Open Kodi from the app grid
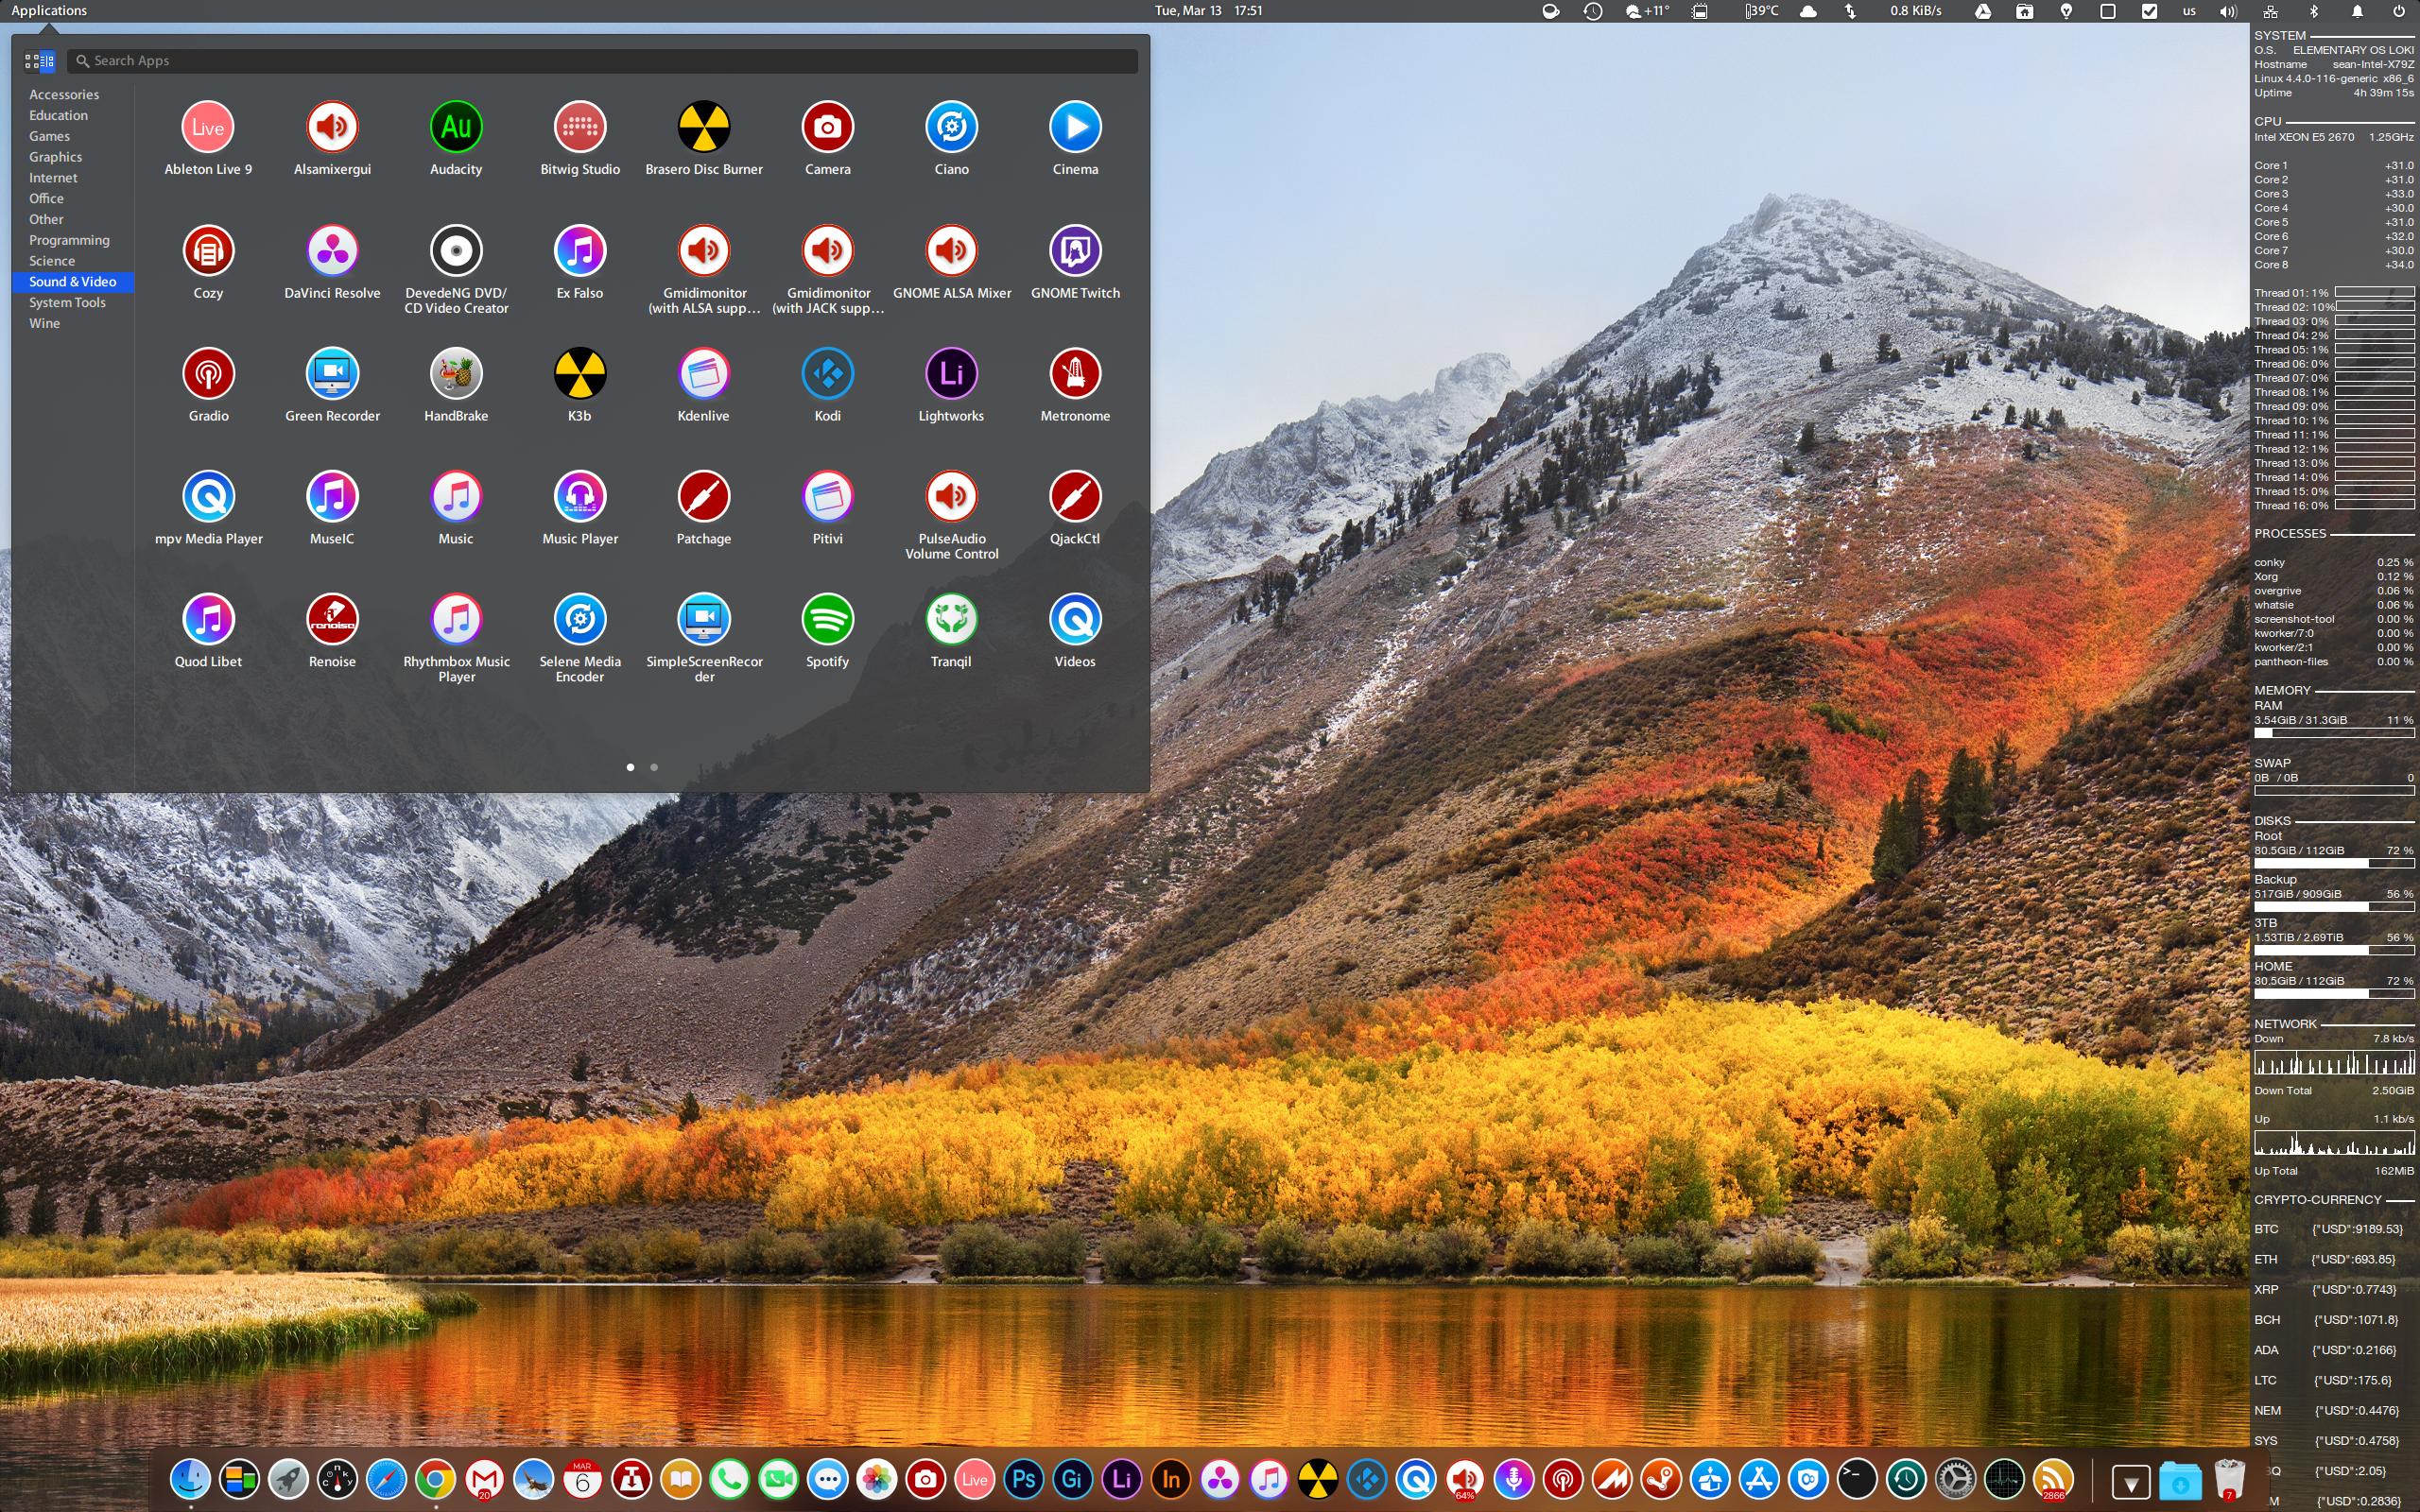The image size is (2420, 1512). click(828, 385)
